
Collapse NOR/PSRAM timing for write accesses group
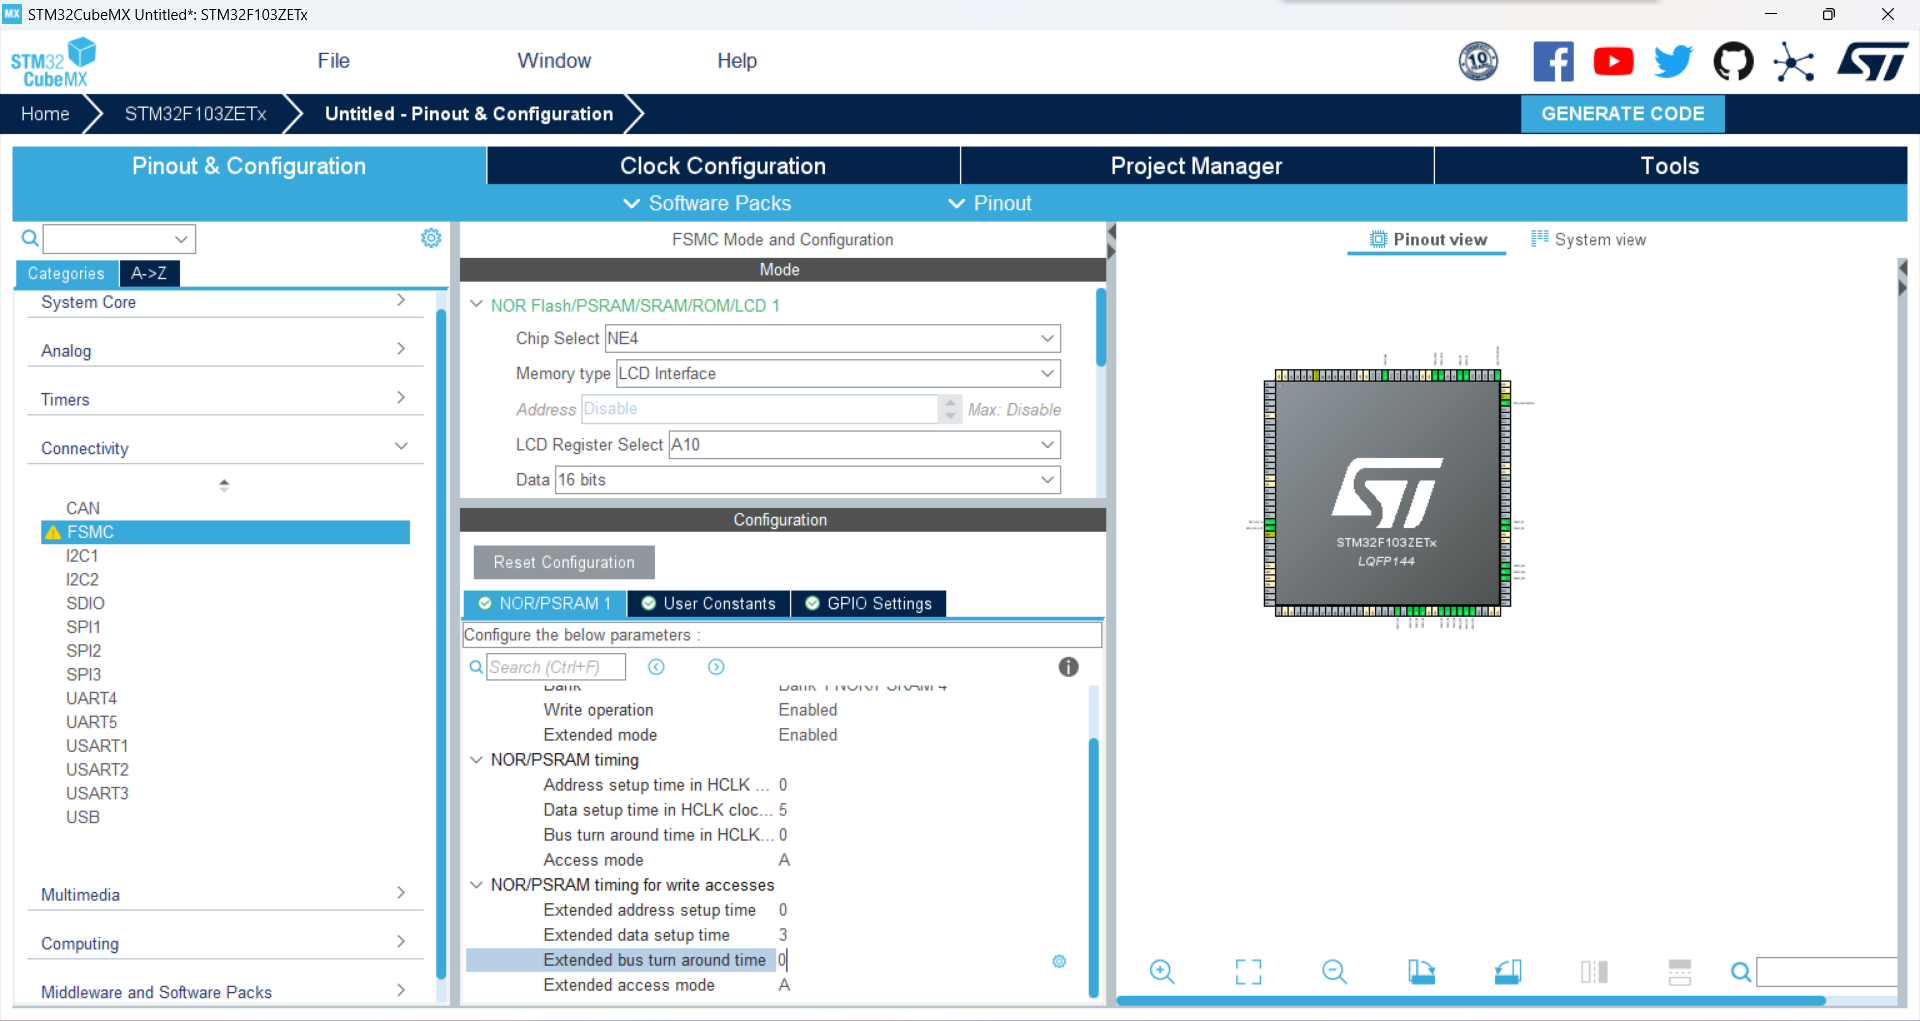pos(477,885)
